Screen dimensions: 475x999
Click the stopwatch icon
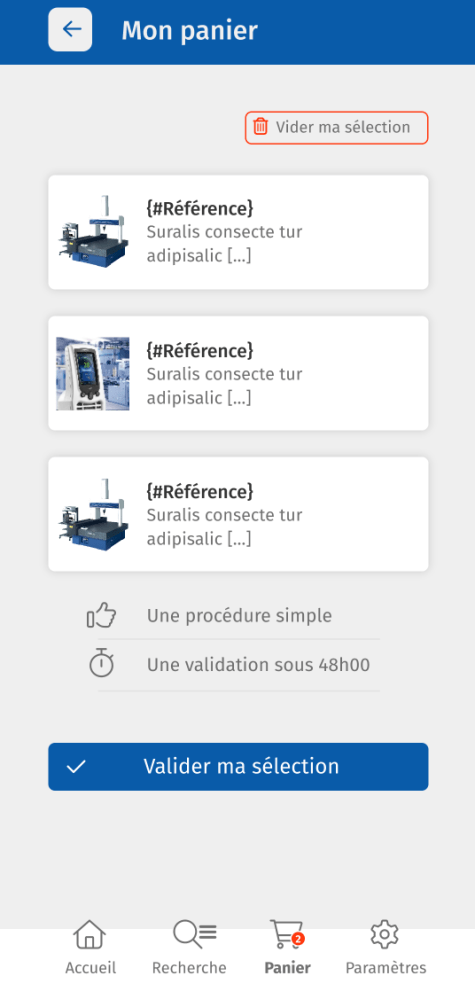tap(101, 663)
